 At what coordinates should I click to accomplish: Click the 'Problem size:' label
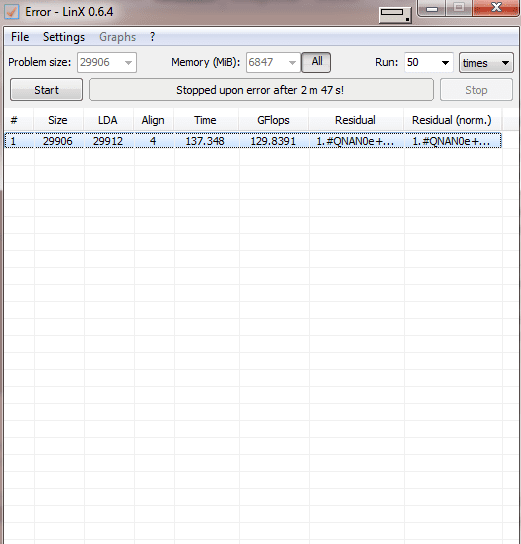coord(40,62)
